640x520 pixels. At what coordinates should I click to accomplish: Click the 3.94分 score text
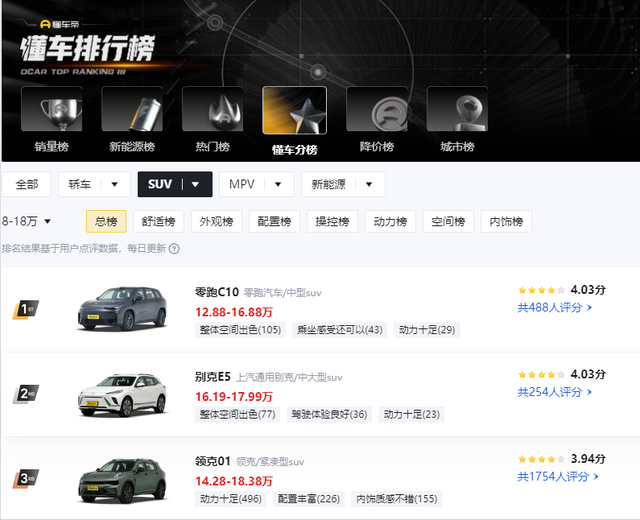point(588,459)
